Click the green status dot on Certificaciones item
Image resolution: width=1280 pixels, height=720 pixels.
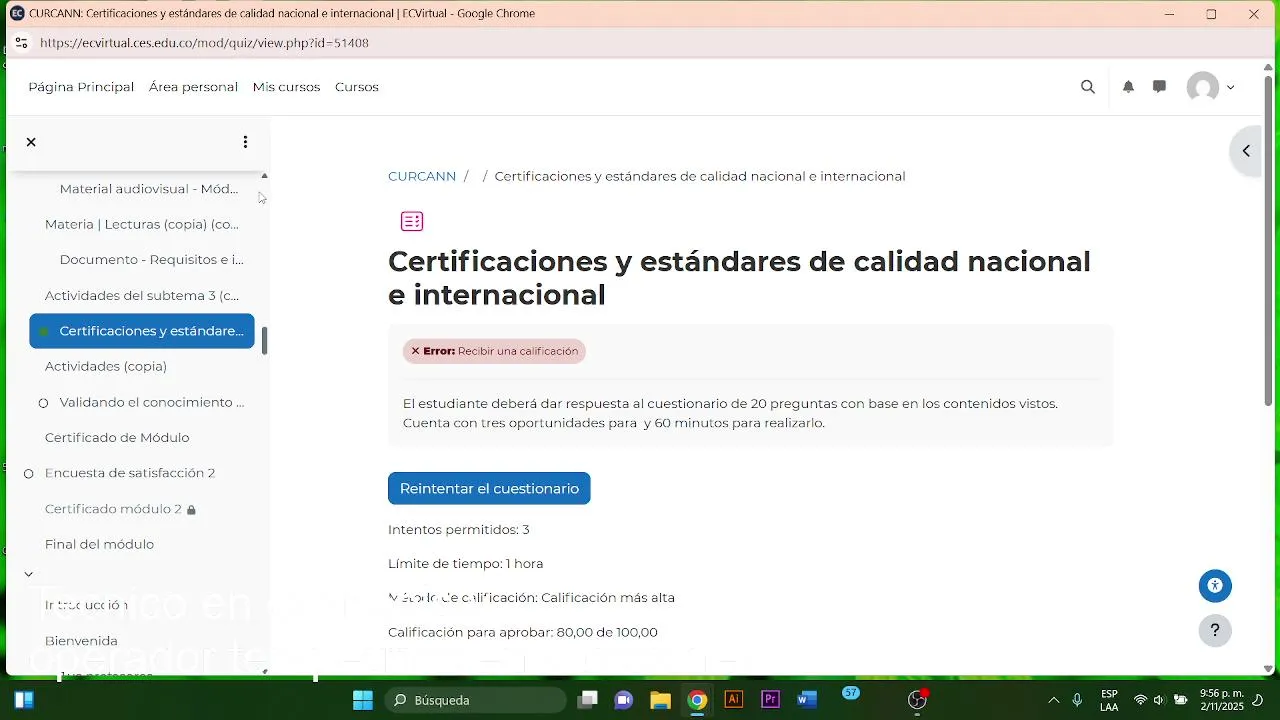[x=43, y=332]
